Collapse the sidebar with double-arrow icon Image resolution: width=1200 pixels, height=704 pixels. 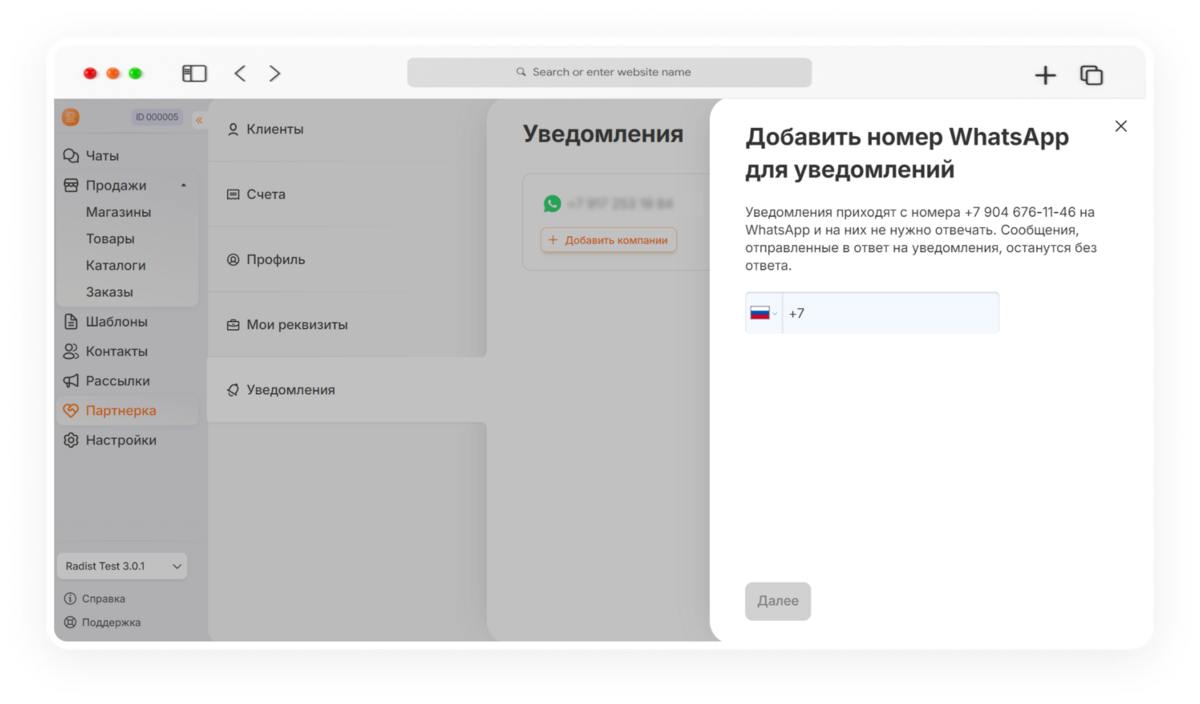tap(199, 120)
